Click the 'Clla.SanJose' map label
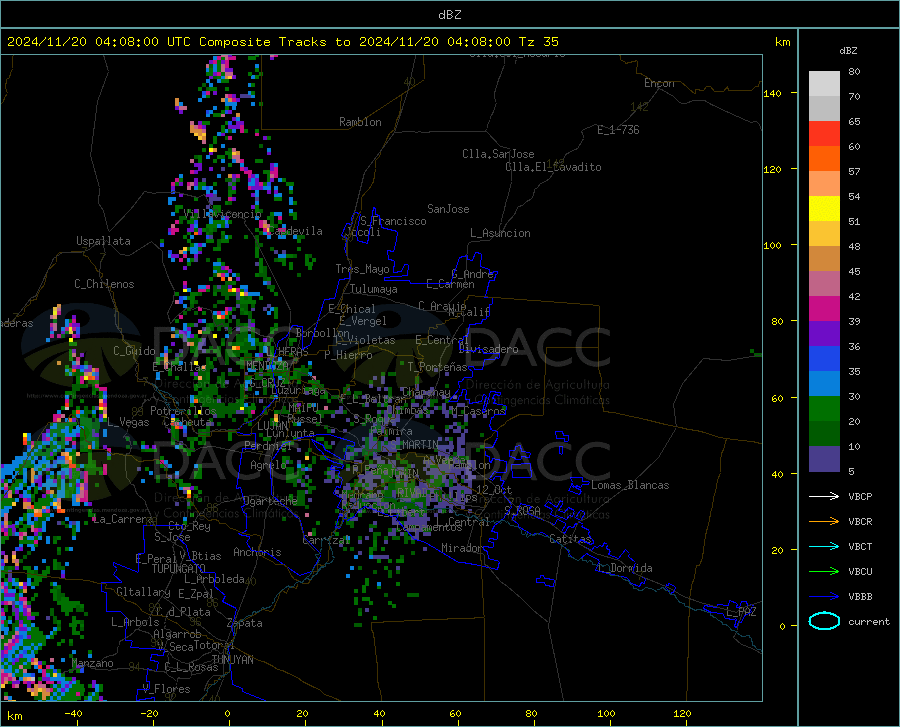The width and height of the screenshot is (900, 727). click(498, 154)
